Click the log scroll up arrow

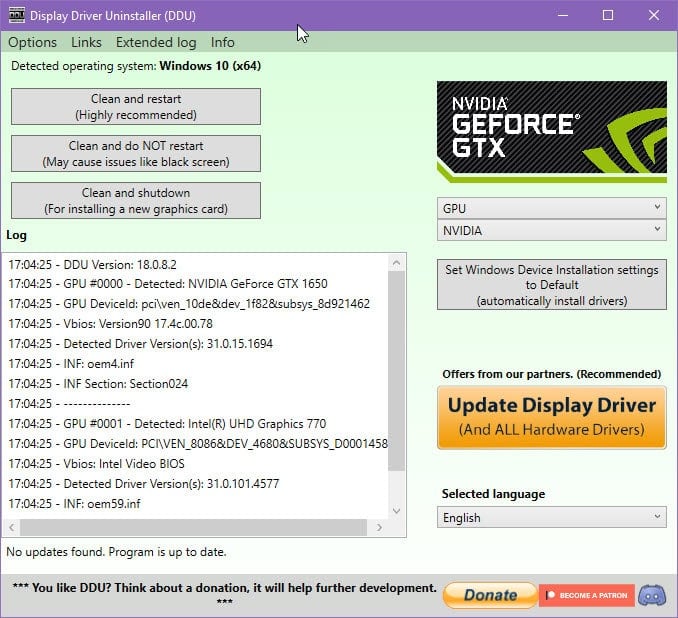point(397,263)
